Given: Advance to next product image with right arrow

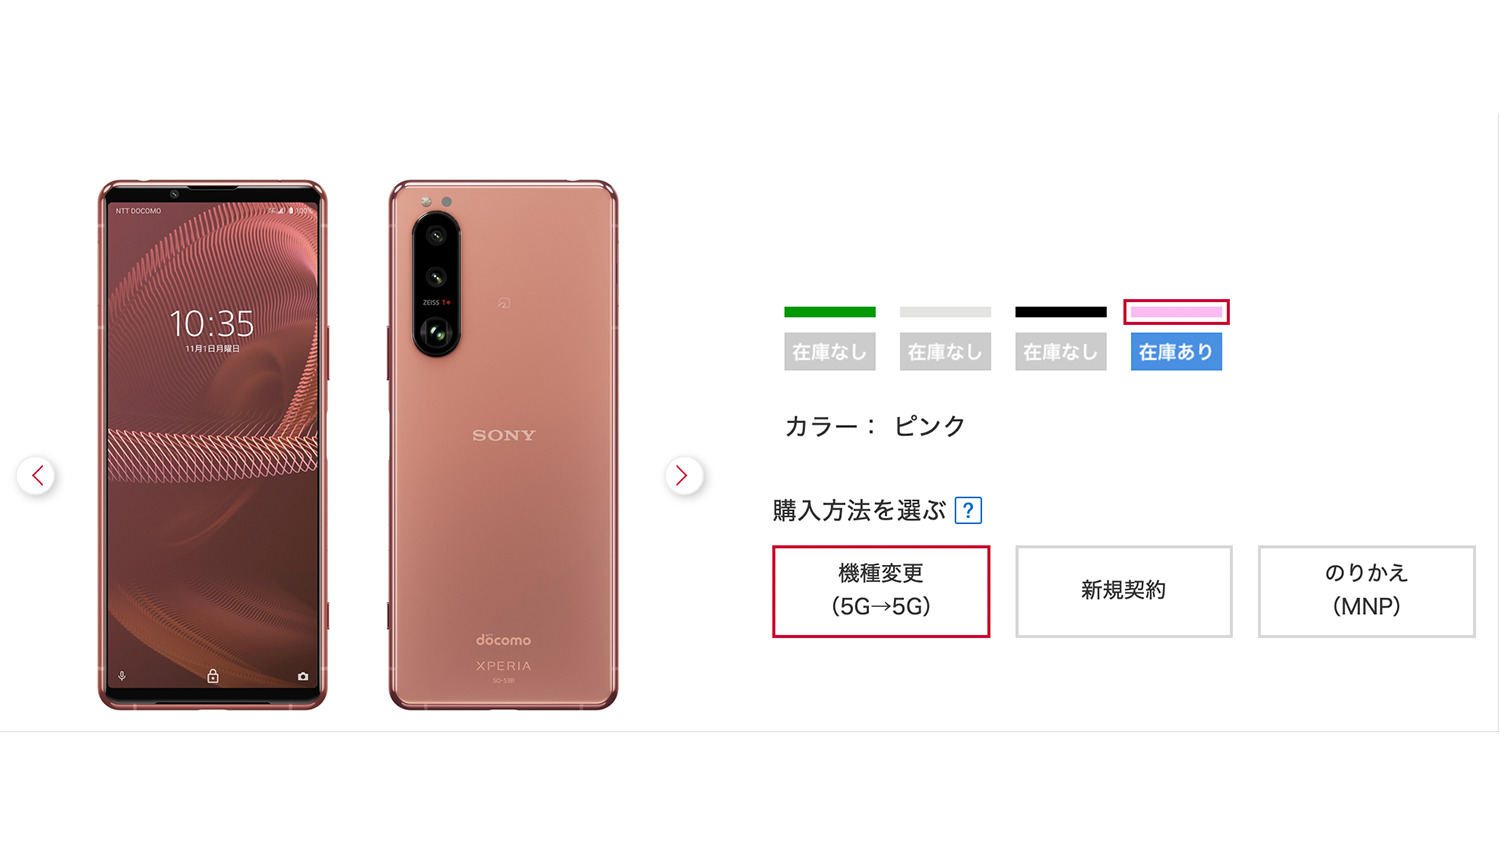Looking at the screenshot, I should point(683,476).
